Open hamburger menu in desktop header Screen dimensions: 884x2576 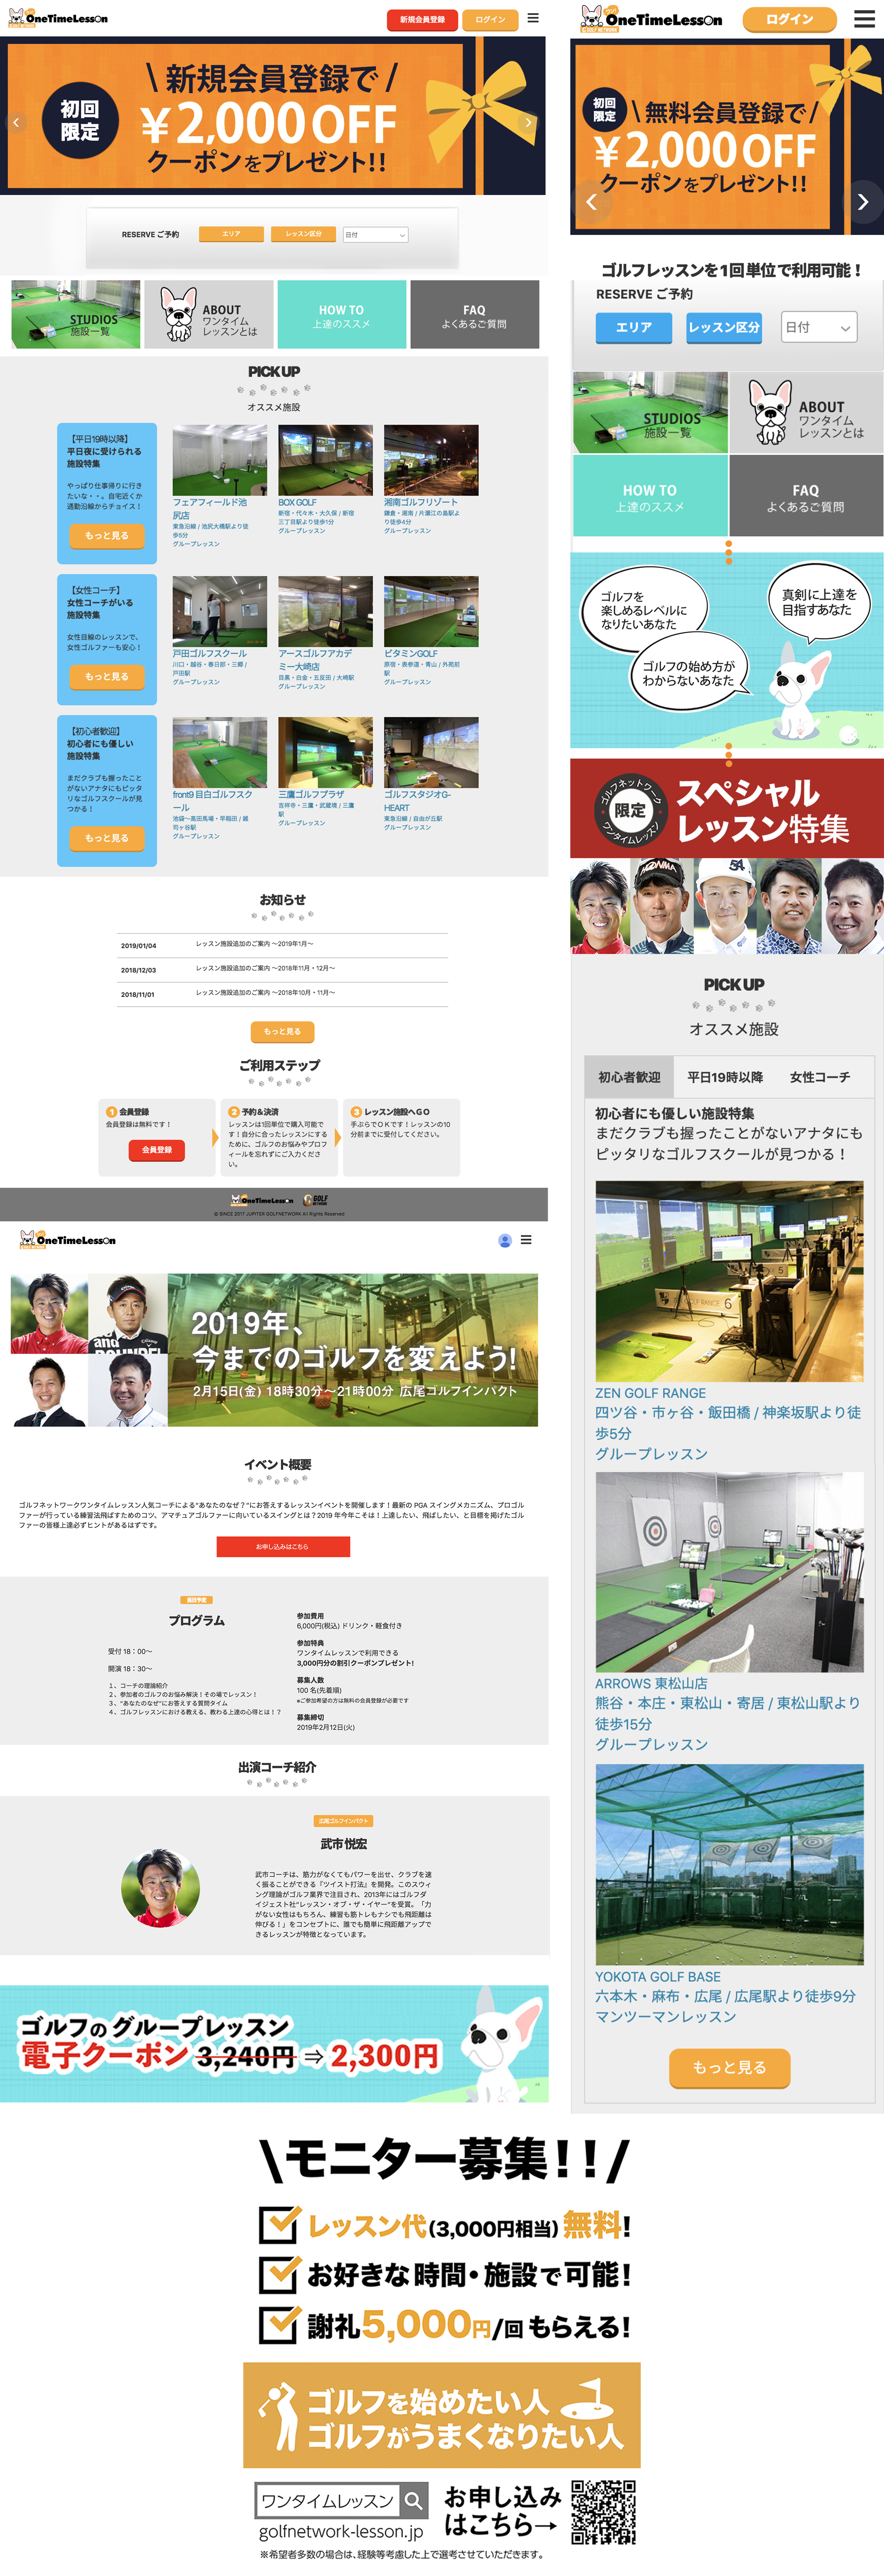(533, 18)
